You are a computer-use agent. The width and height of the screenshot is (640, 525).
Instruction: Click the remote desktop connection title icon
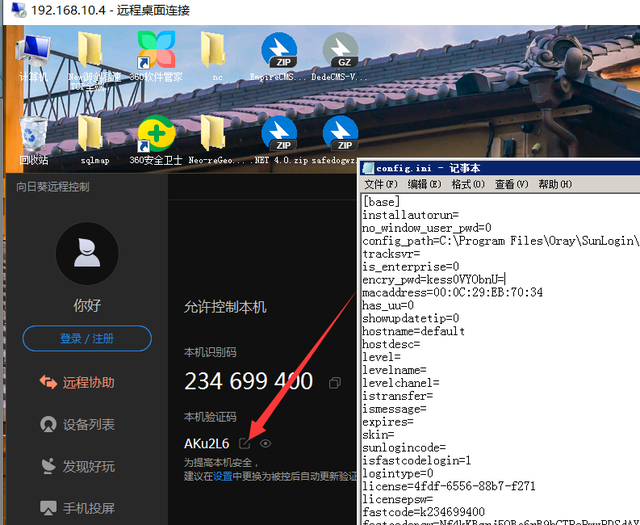pos(18,10)
